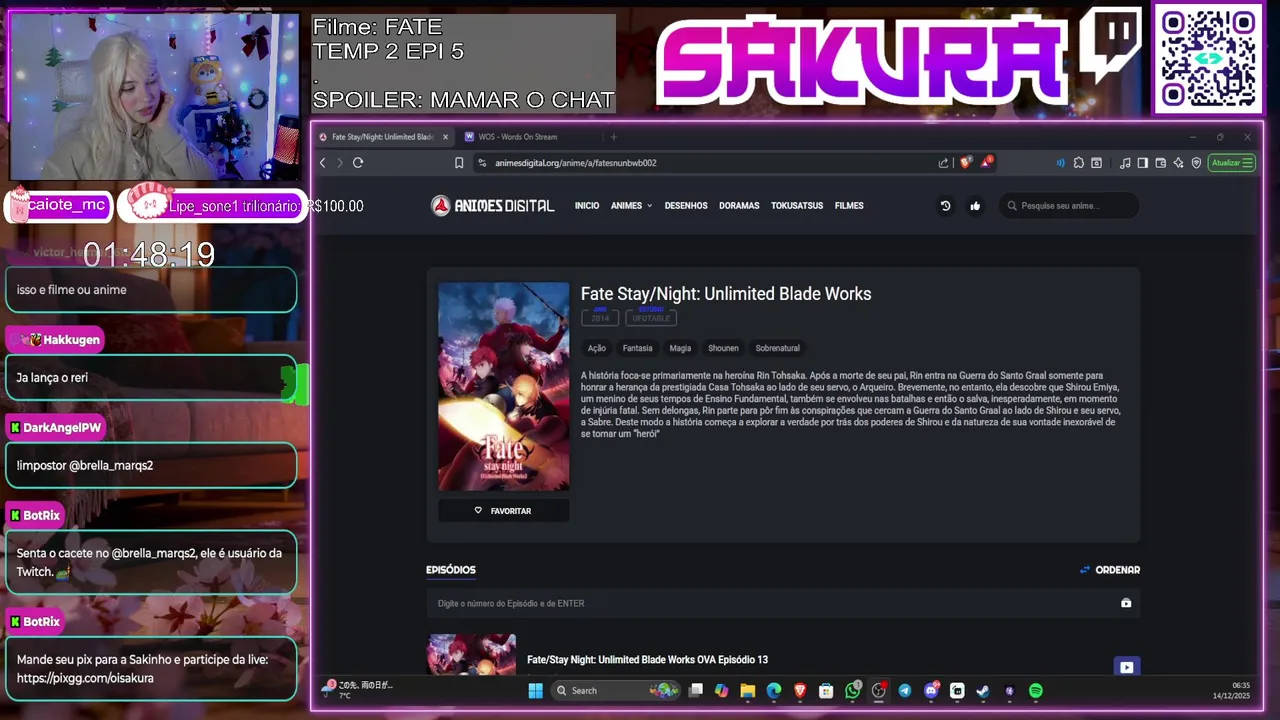Viewport: 1280px width, 720px height.
Task: Click the Windows taskbar Search box
Action: tap(616, 691)
